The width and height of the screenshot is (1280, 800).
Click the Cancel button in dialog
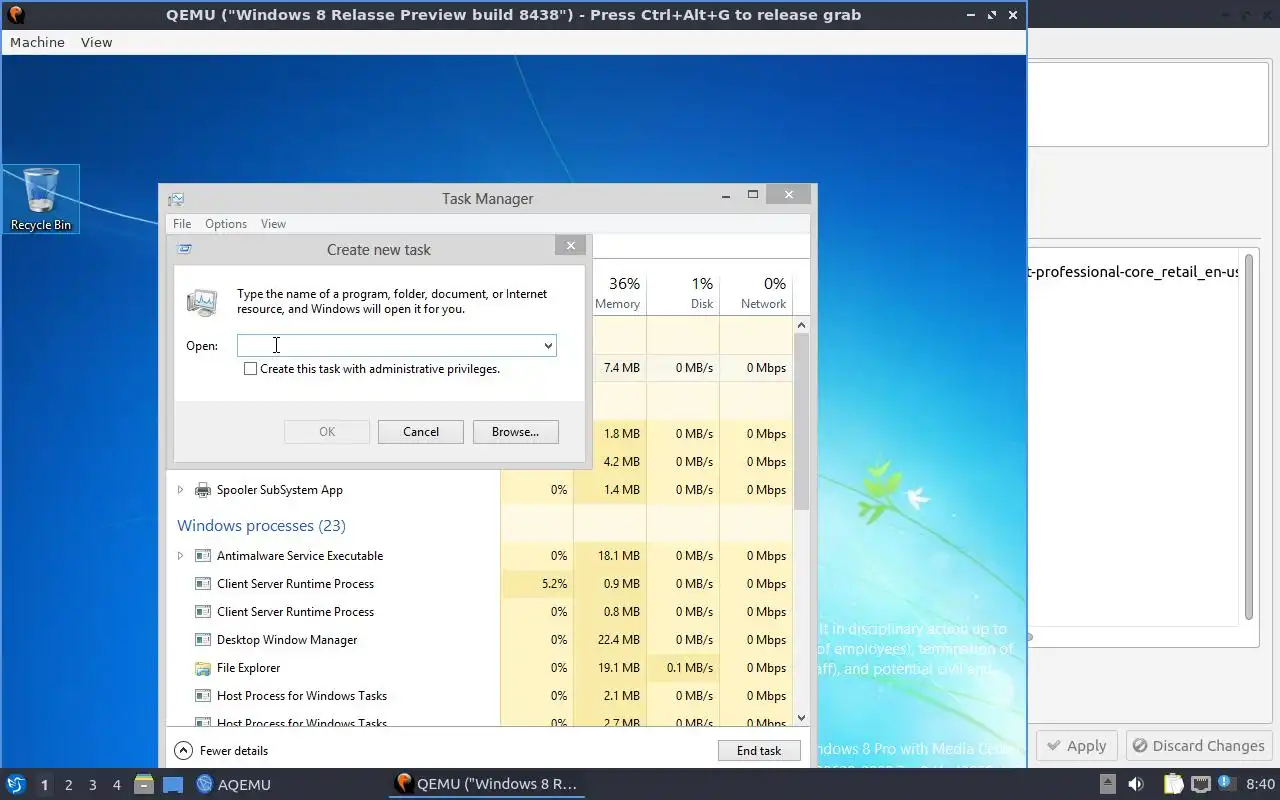(x=421, y=432)
